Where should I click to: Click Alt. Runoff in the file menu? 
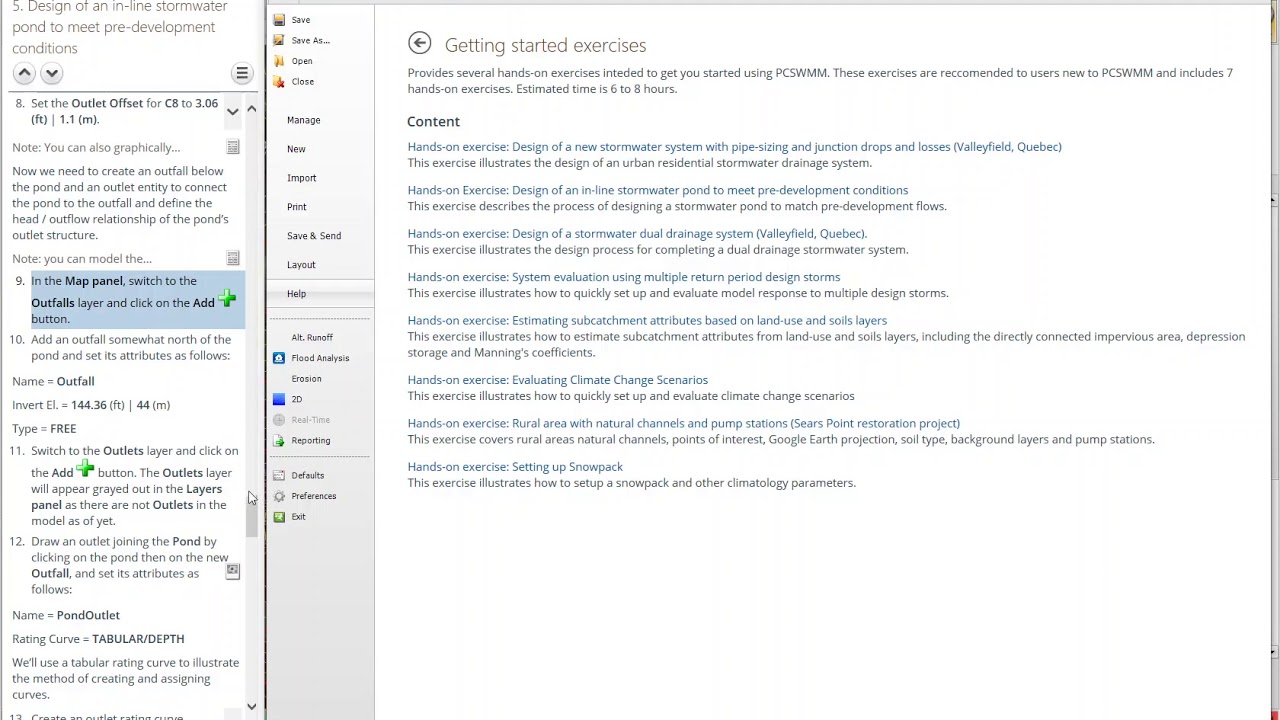click(312, 337)
